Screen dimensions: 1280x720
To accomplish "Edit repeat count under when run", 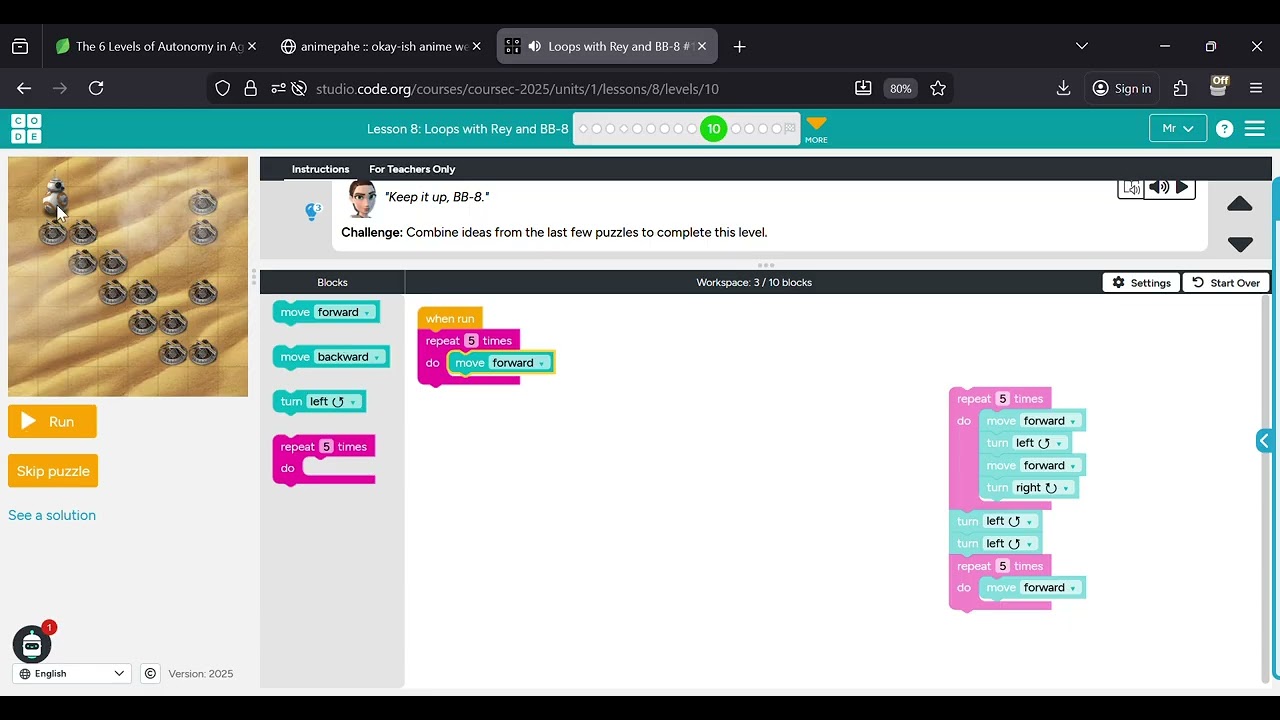I will click(471, 341).
